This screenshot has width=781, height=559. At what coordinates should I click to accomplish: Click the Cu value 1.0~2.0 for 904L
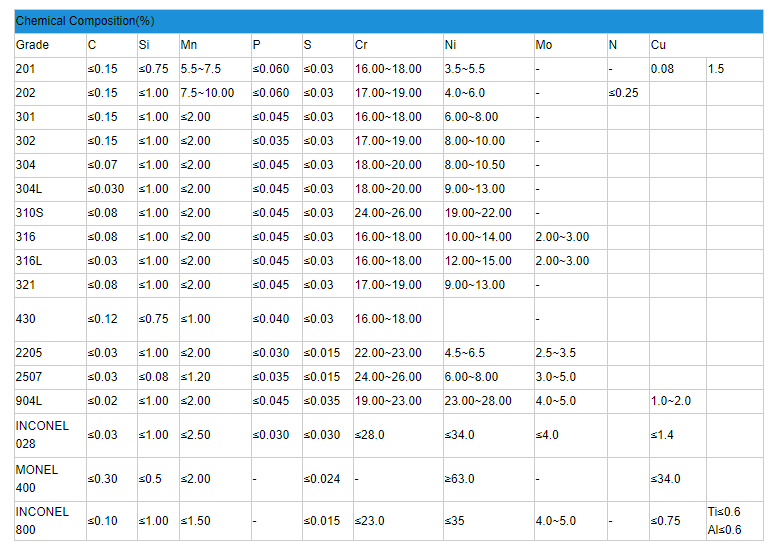[x=671, y=401]
